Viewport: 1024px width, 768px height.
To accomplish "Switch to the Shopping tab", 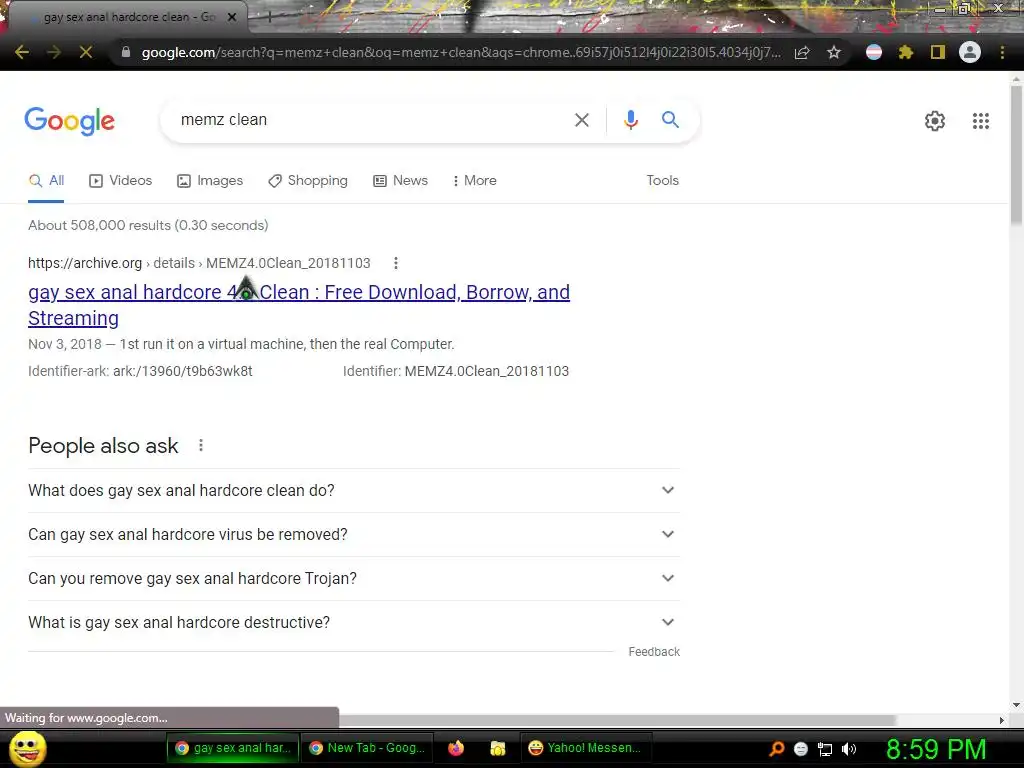I will pyautogui.click(x=308, y=180).
